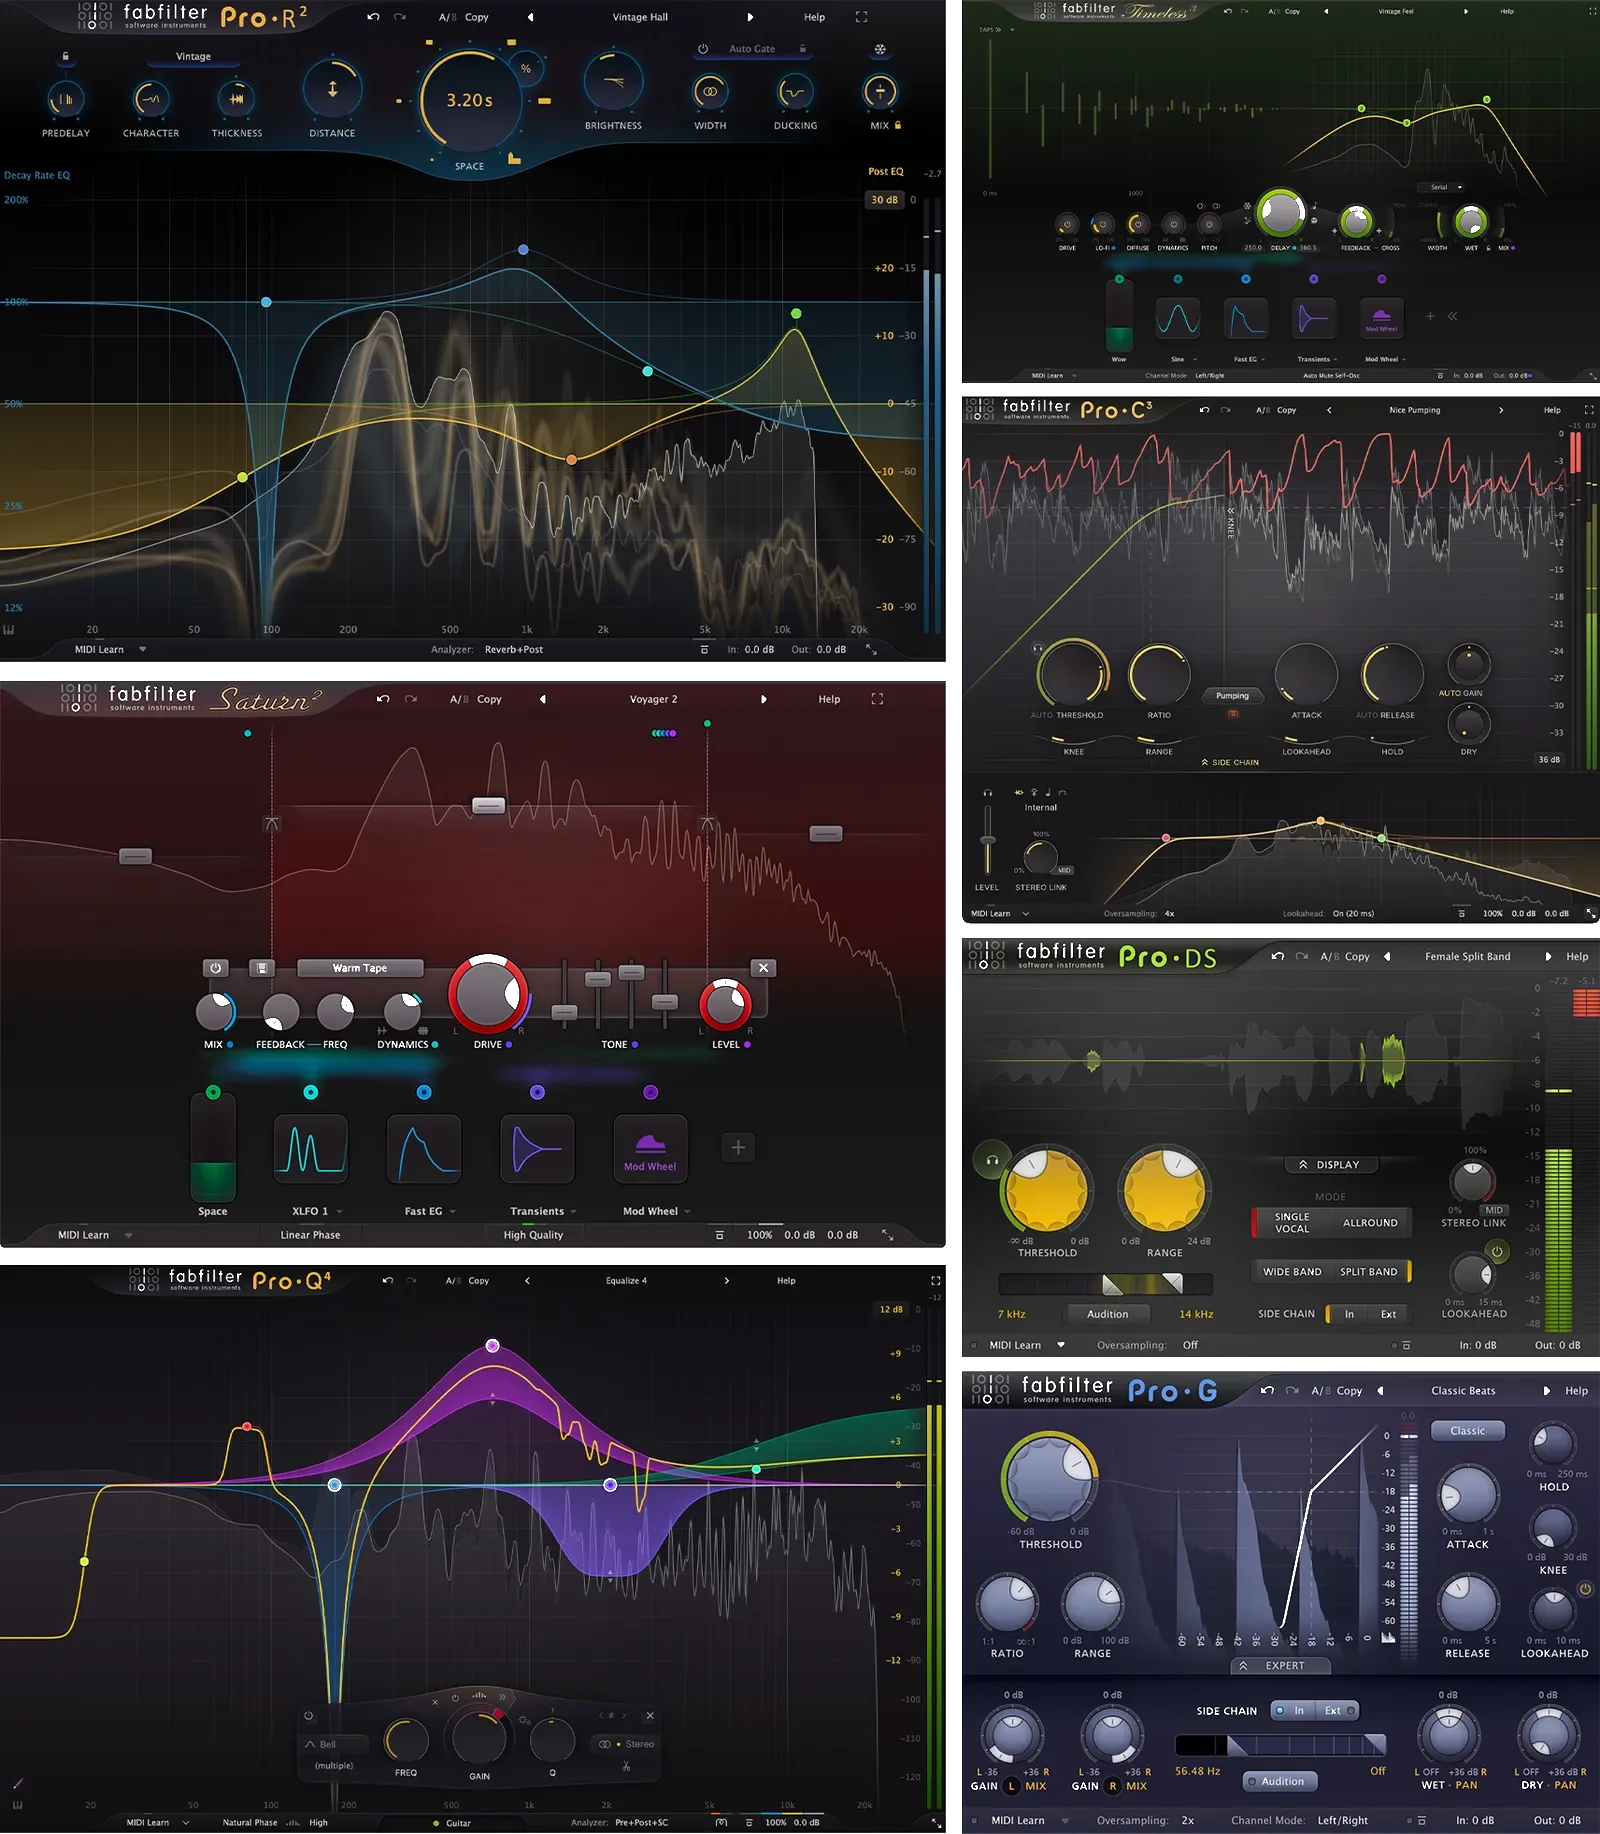The height and width of the screenshot is (1834, 1600).
Task: Select Wide Band in Pro-DS
Action: pyautogui.click(x=1292, y=1272)
